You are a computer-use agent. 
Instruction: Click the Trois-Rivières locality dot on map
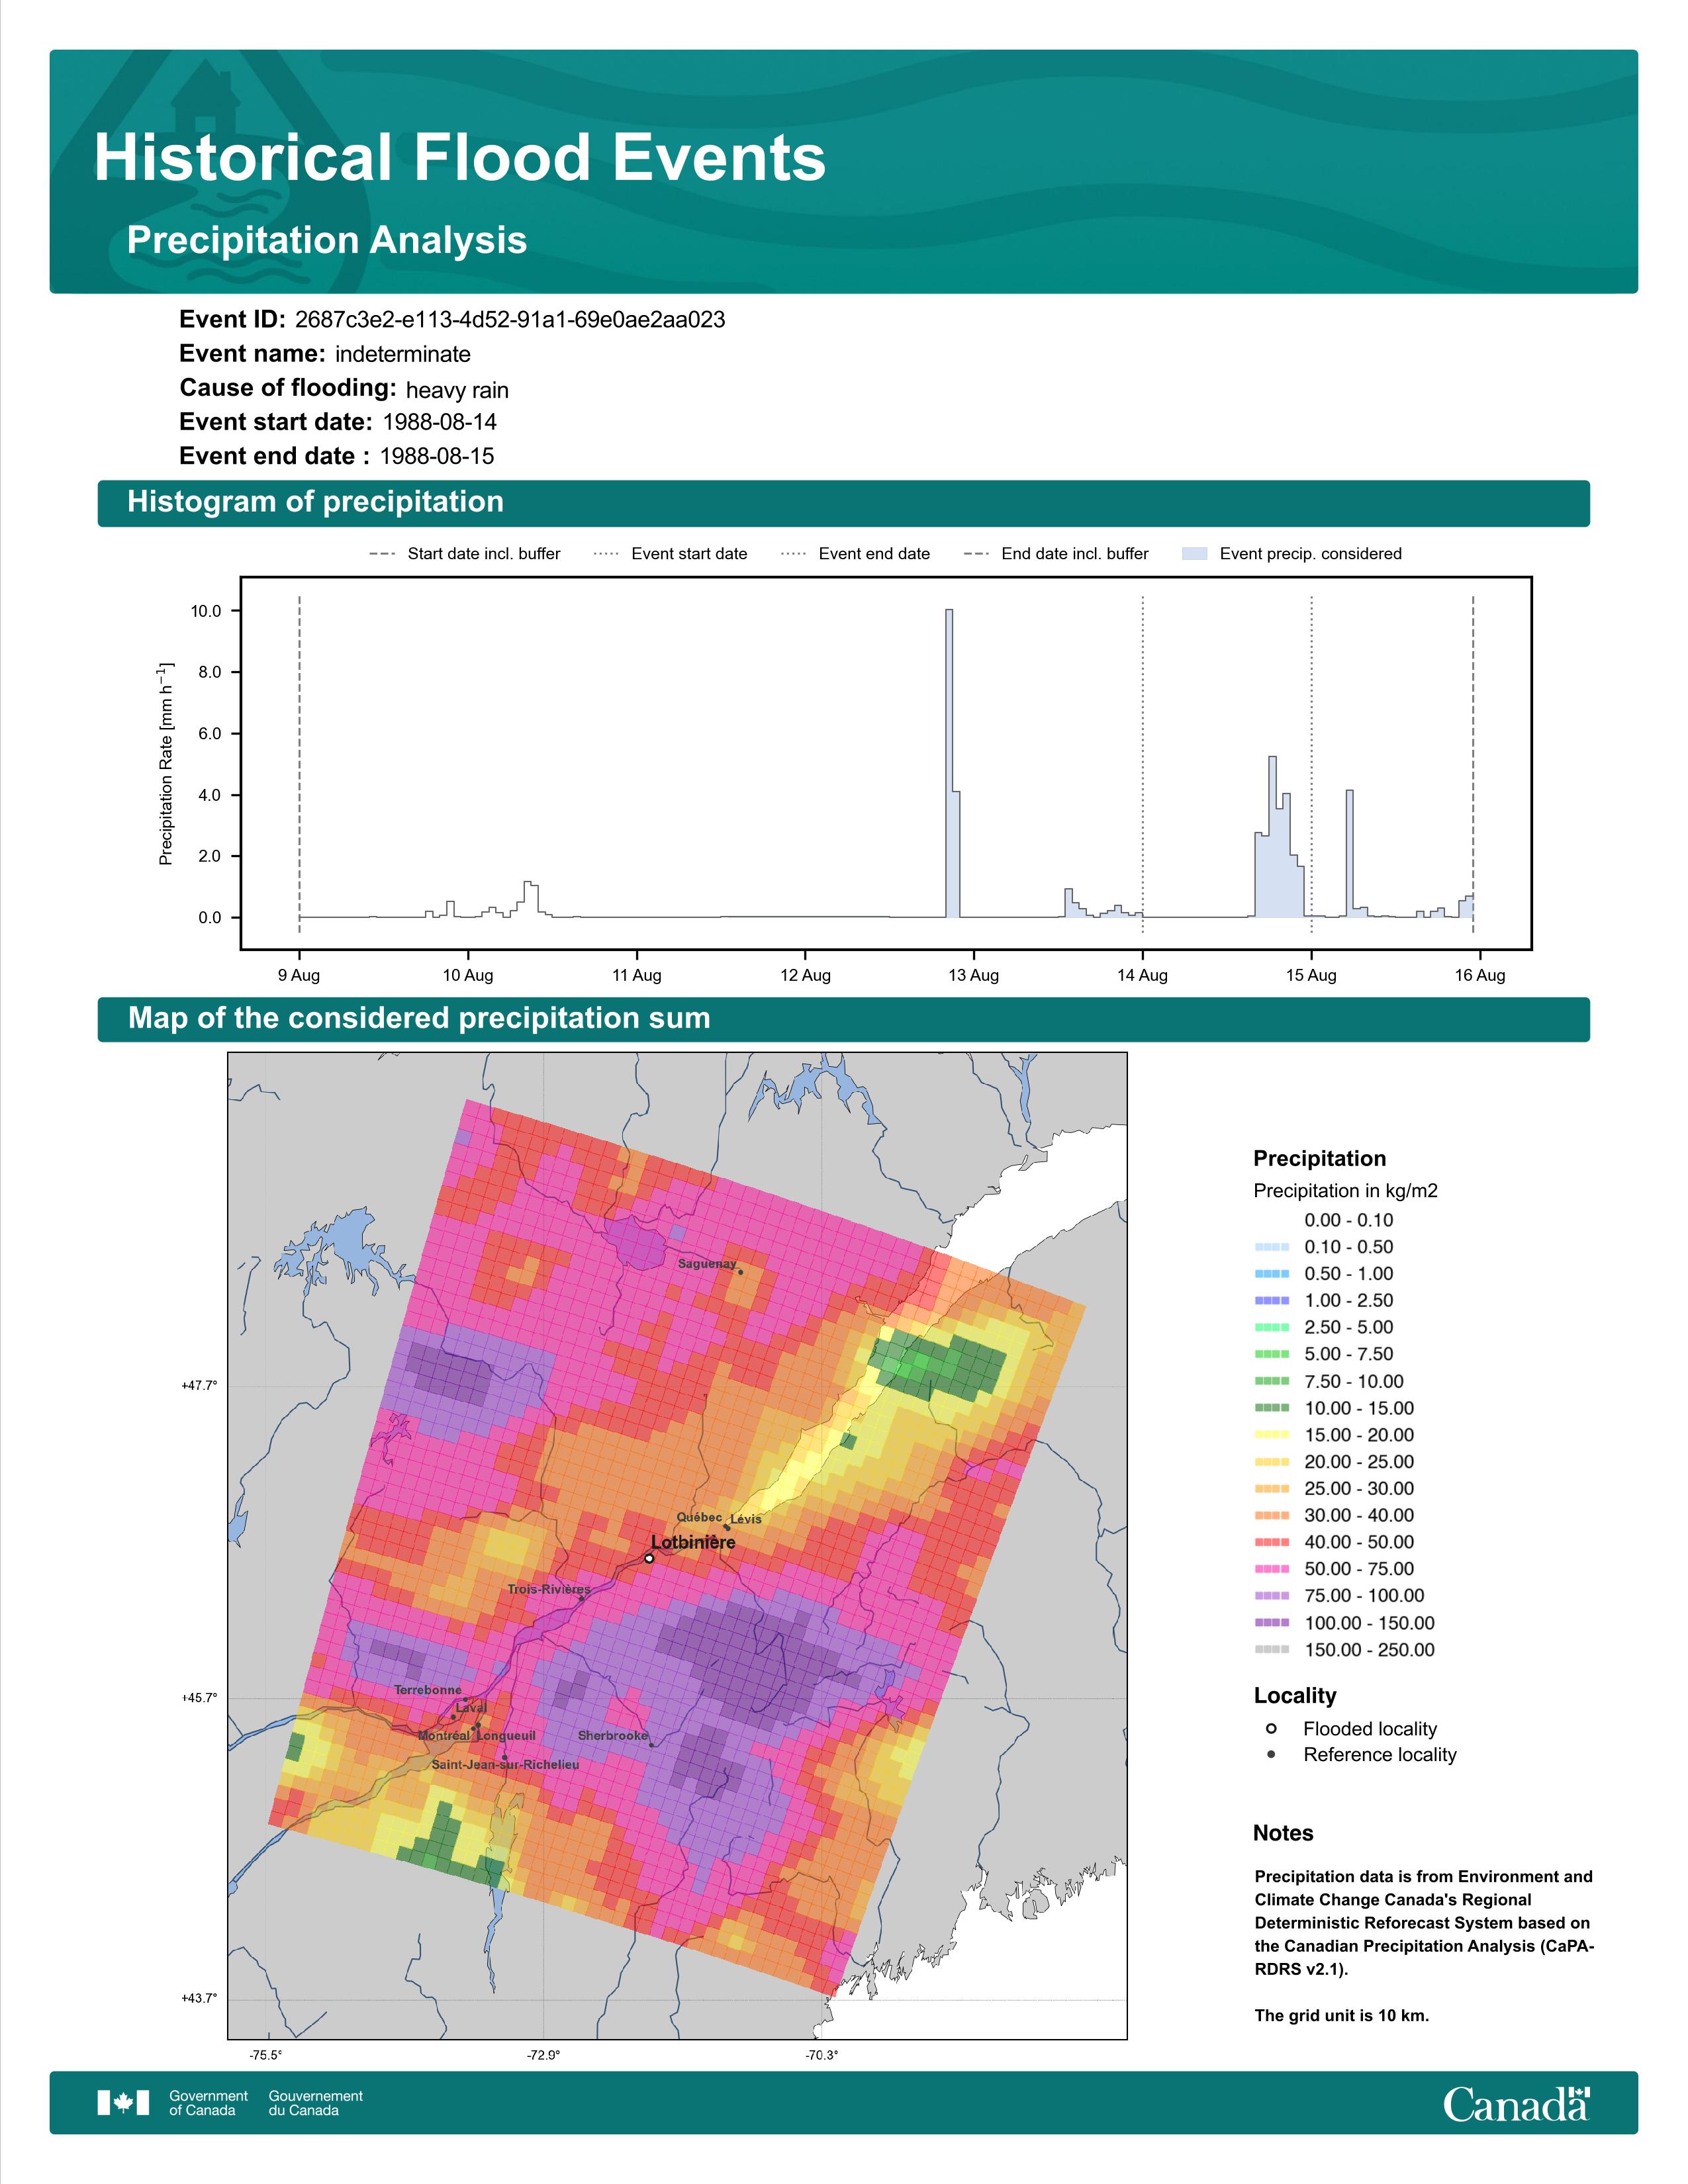tap(581, 1598)
